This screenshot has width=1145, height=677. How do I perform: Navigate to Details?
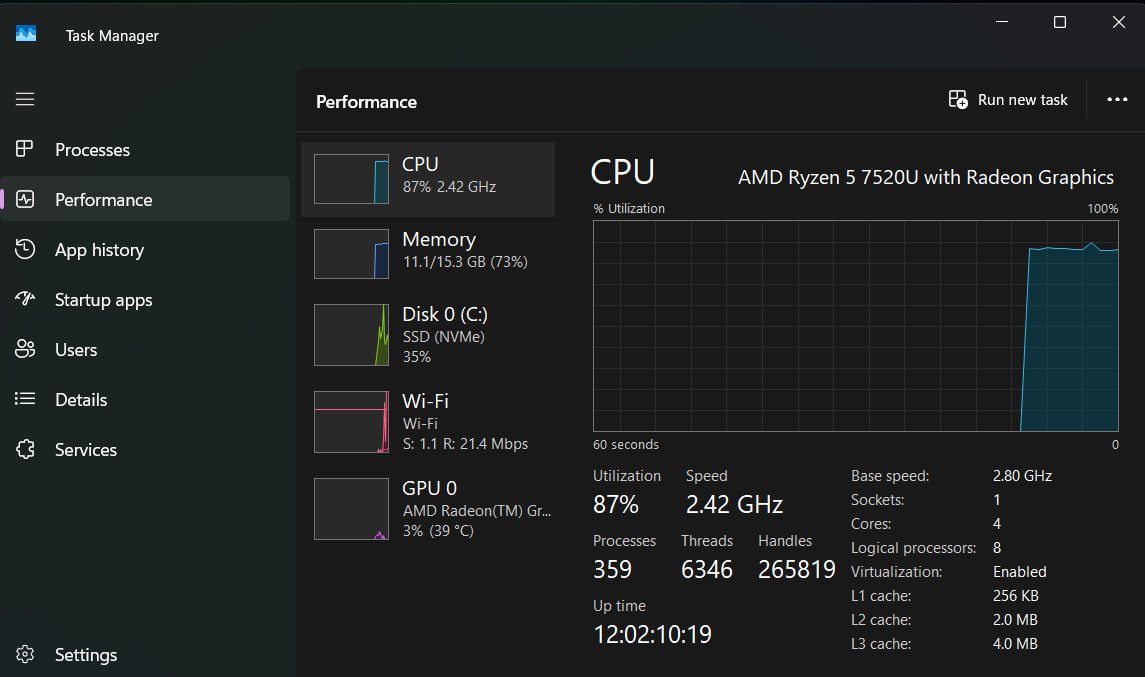click(146, 400)
